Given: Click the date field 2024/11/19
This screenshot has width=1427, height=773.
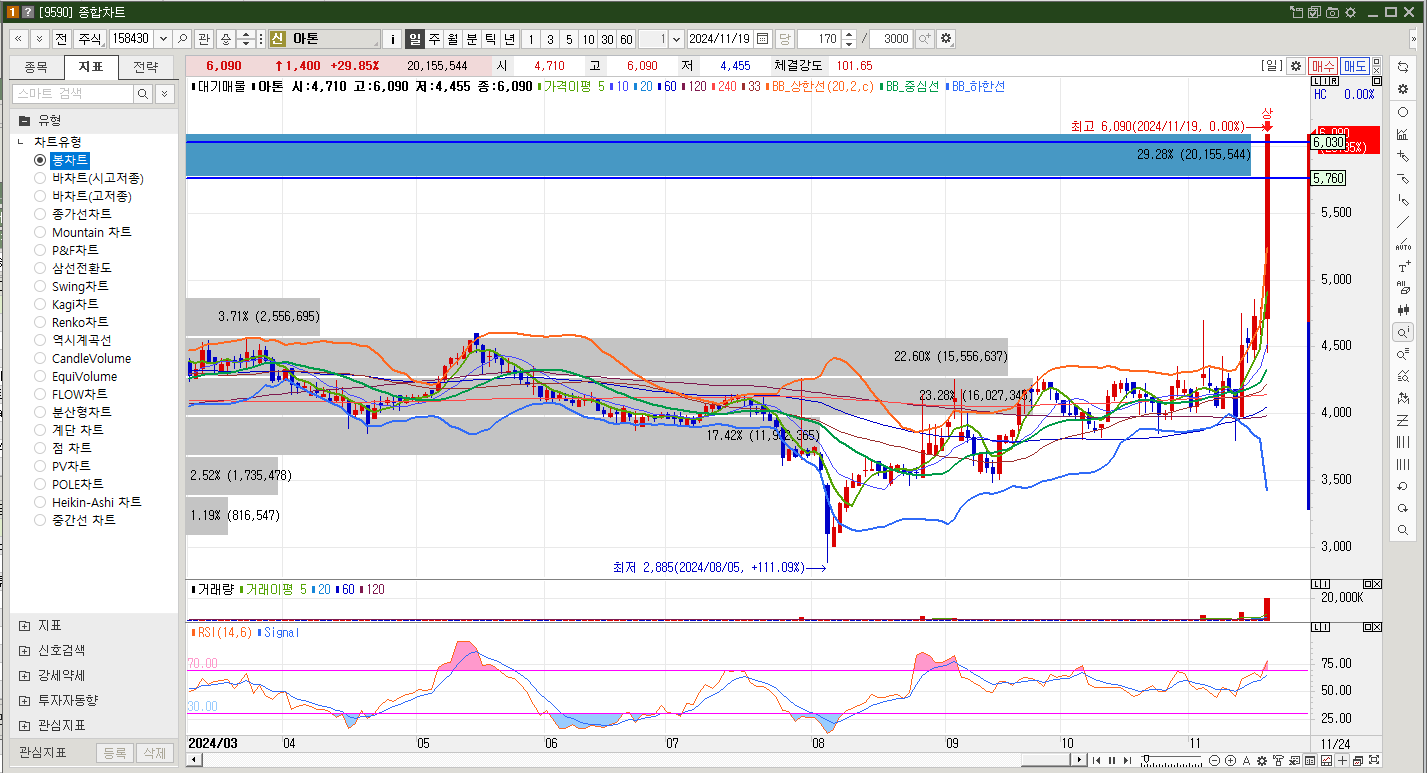Looking at the screenshot, I should [720, 38].
